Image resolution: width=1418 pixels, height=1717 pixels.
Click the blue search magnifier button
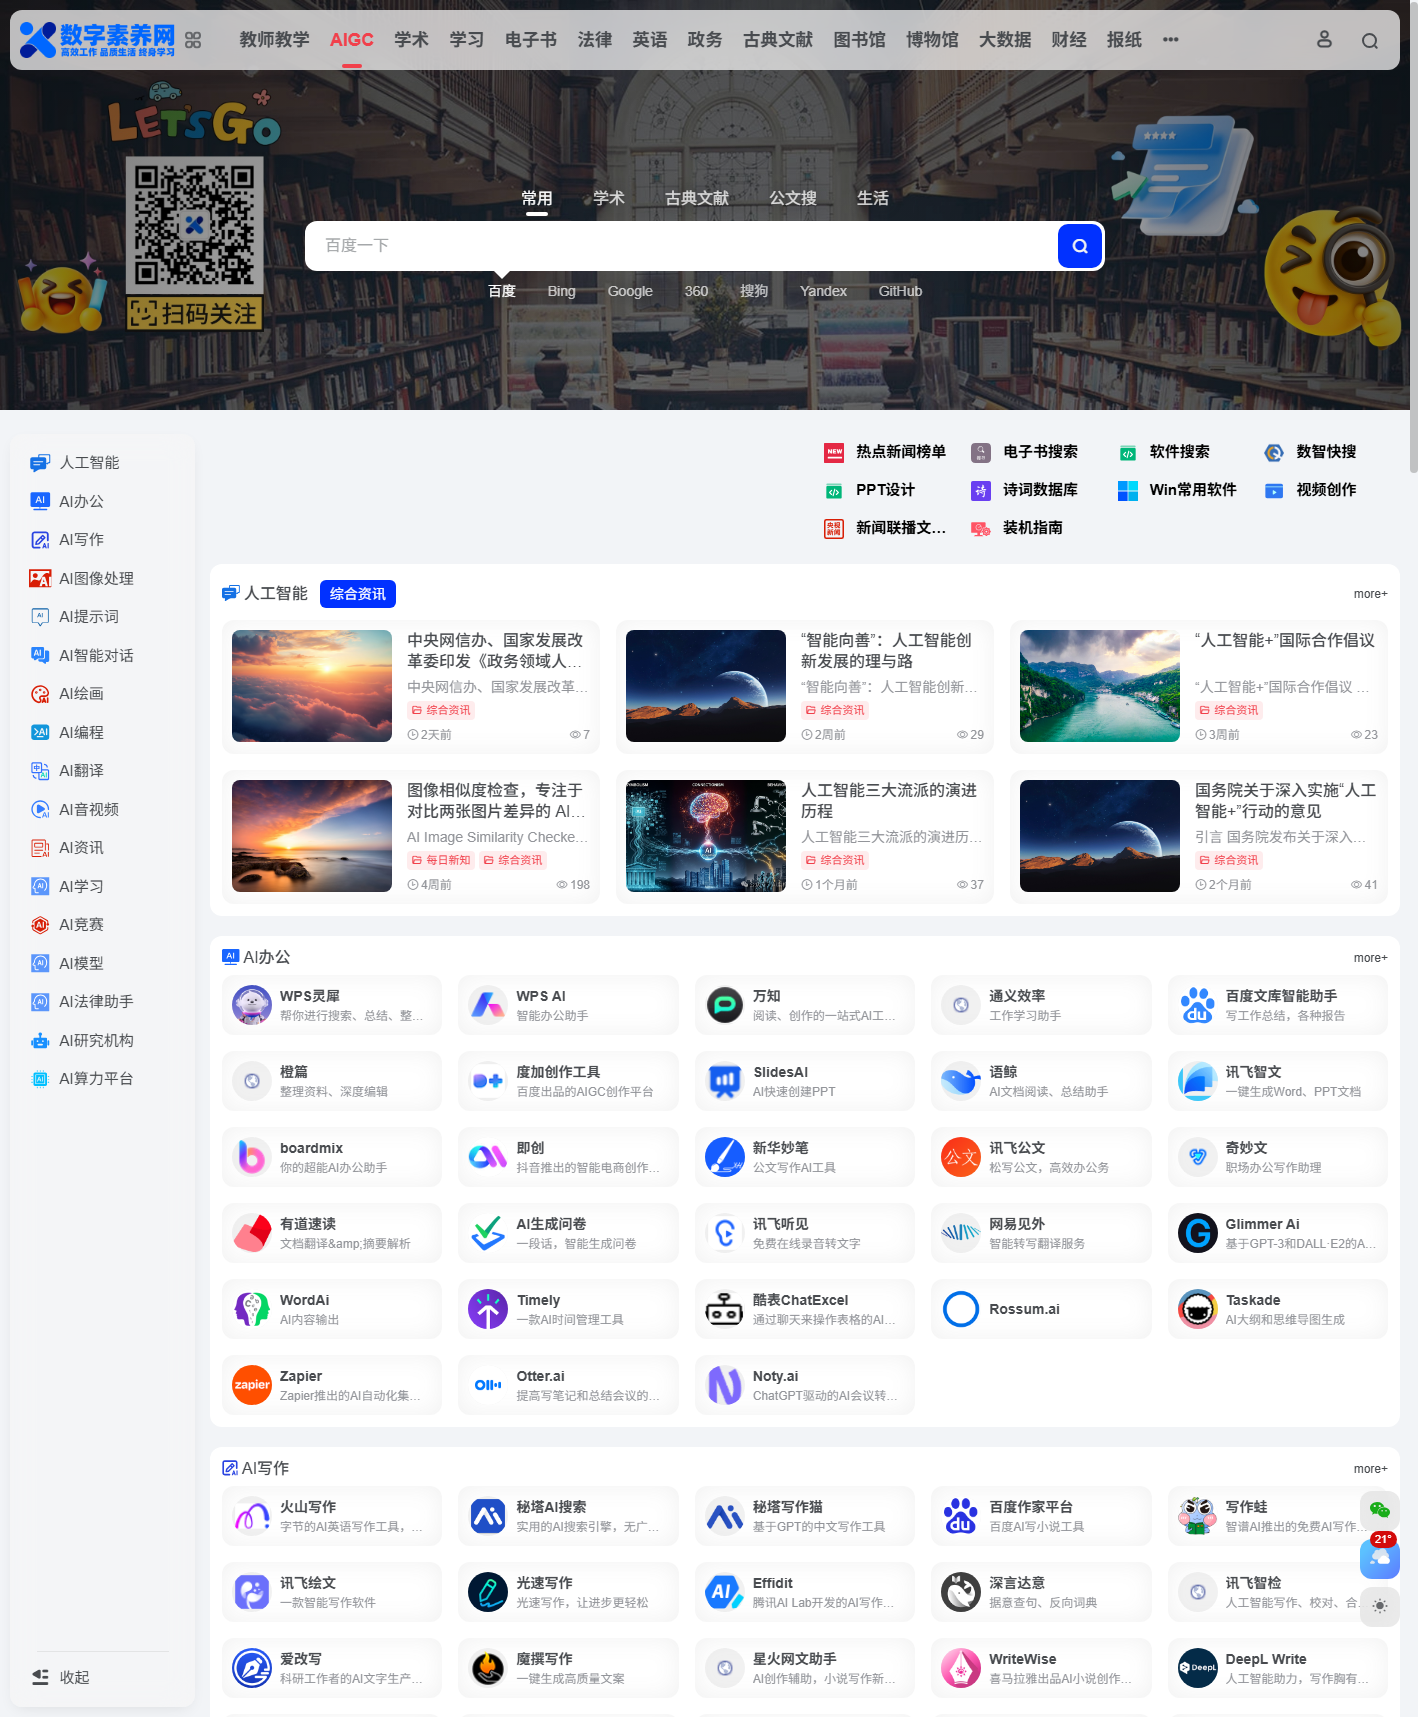1080,246
